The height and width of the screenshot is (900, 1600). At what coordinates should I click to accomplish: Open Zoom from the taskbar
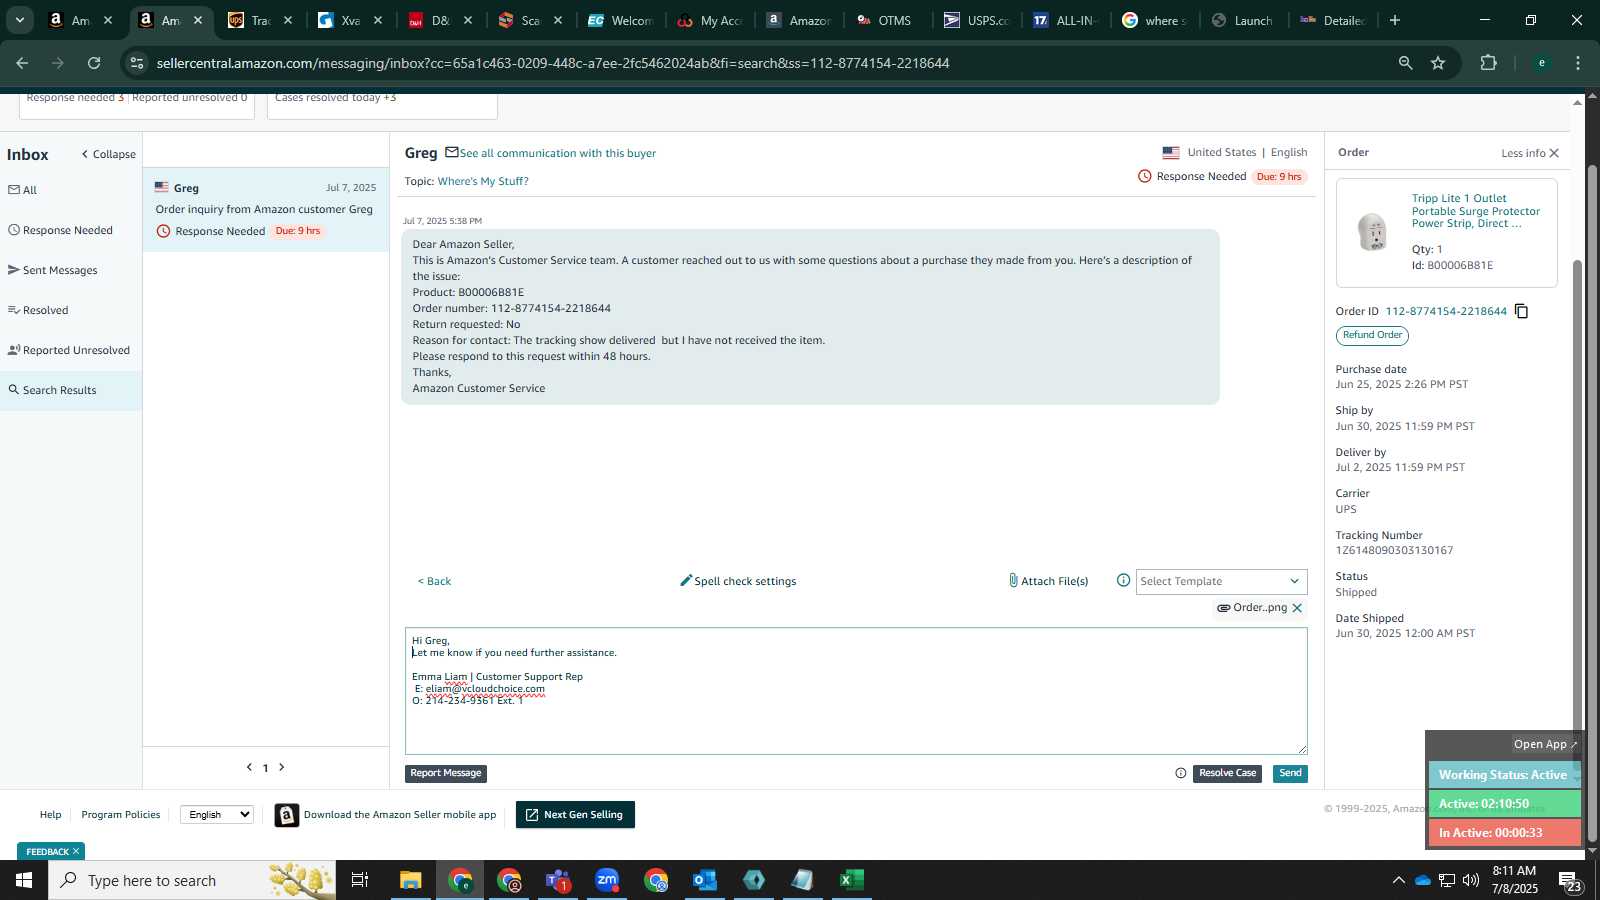click(x=607, y=880)
